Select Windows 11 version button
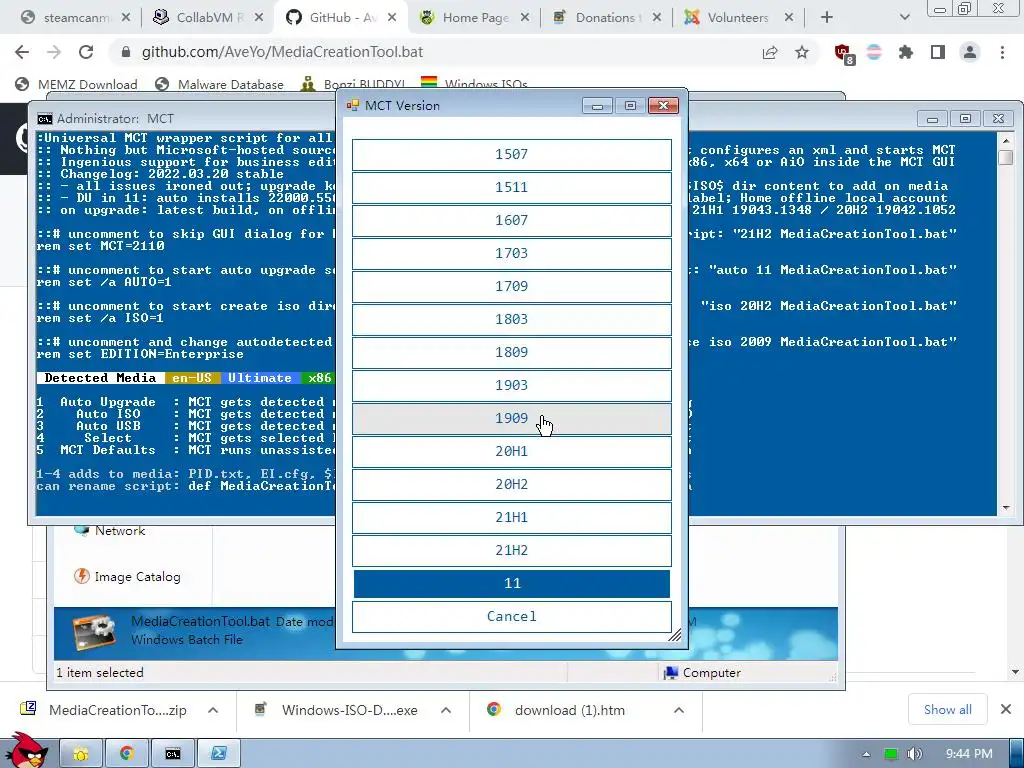Screen dimensions: 1024x768 coord(511,583)
